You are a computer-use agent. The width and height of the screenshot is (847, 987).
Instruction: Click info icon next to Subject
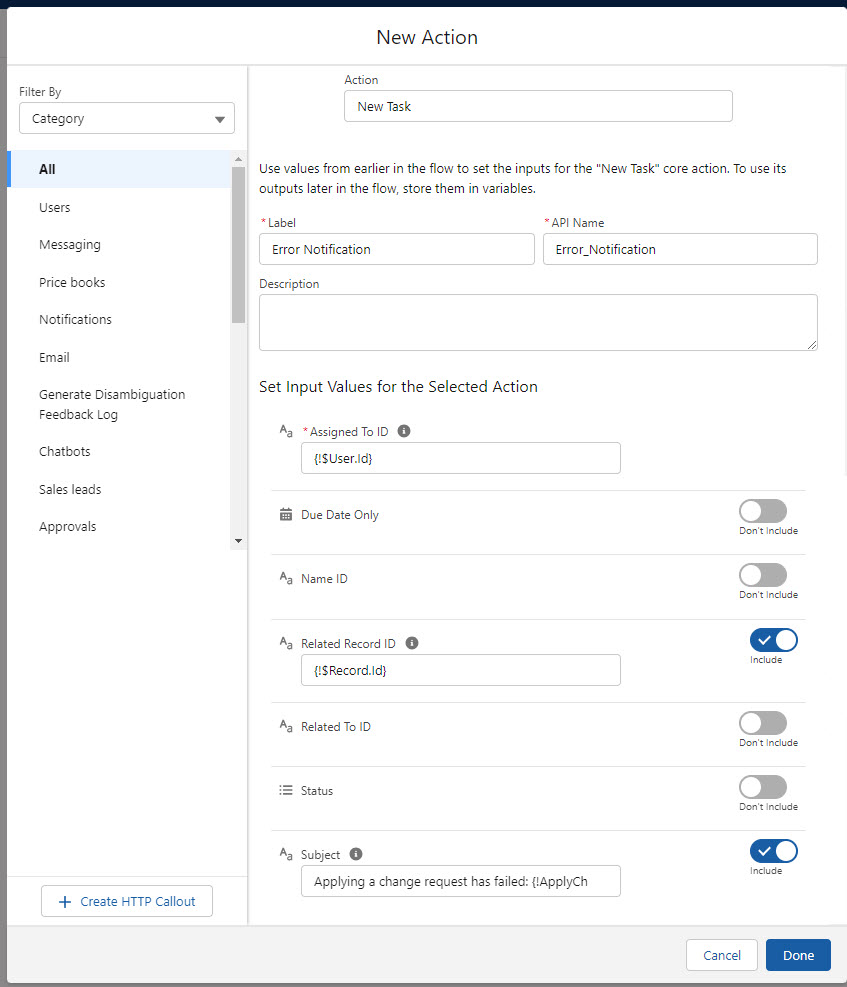coord(356,854)
